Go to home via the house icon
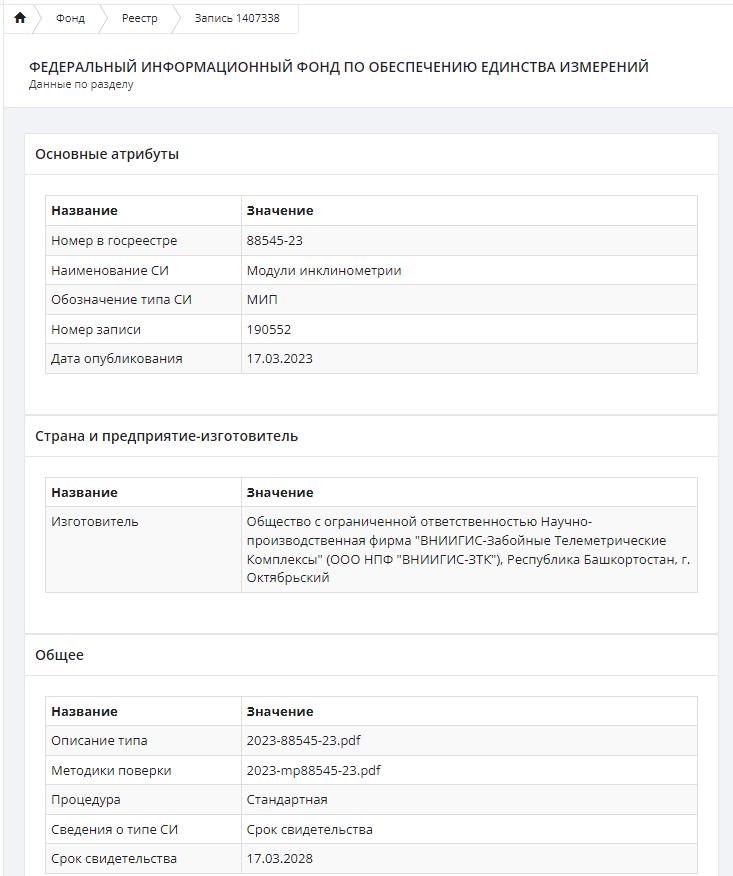The height and width of the screenshot is (876, 733). pyautogui.click(x=20, y=18)
